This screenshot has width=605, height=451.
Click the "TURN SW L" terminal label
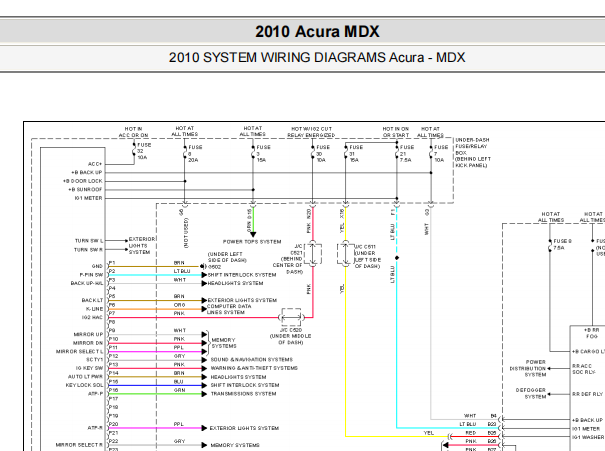89,241
